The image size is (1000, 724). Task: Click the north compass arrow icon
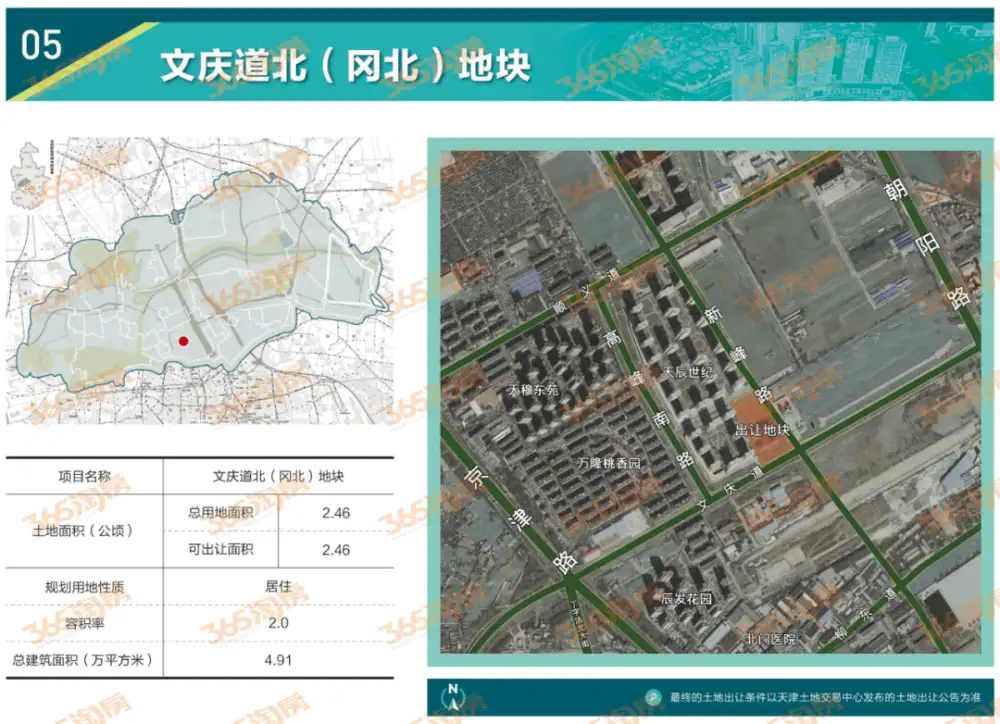453,697
